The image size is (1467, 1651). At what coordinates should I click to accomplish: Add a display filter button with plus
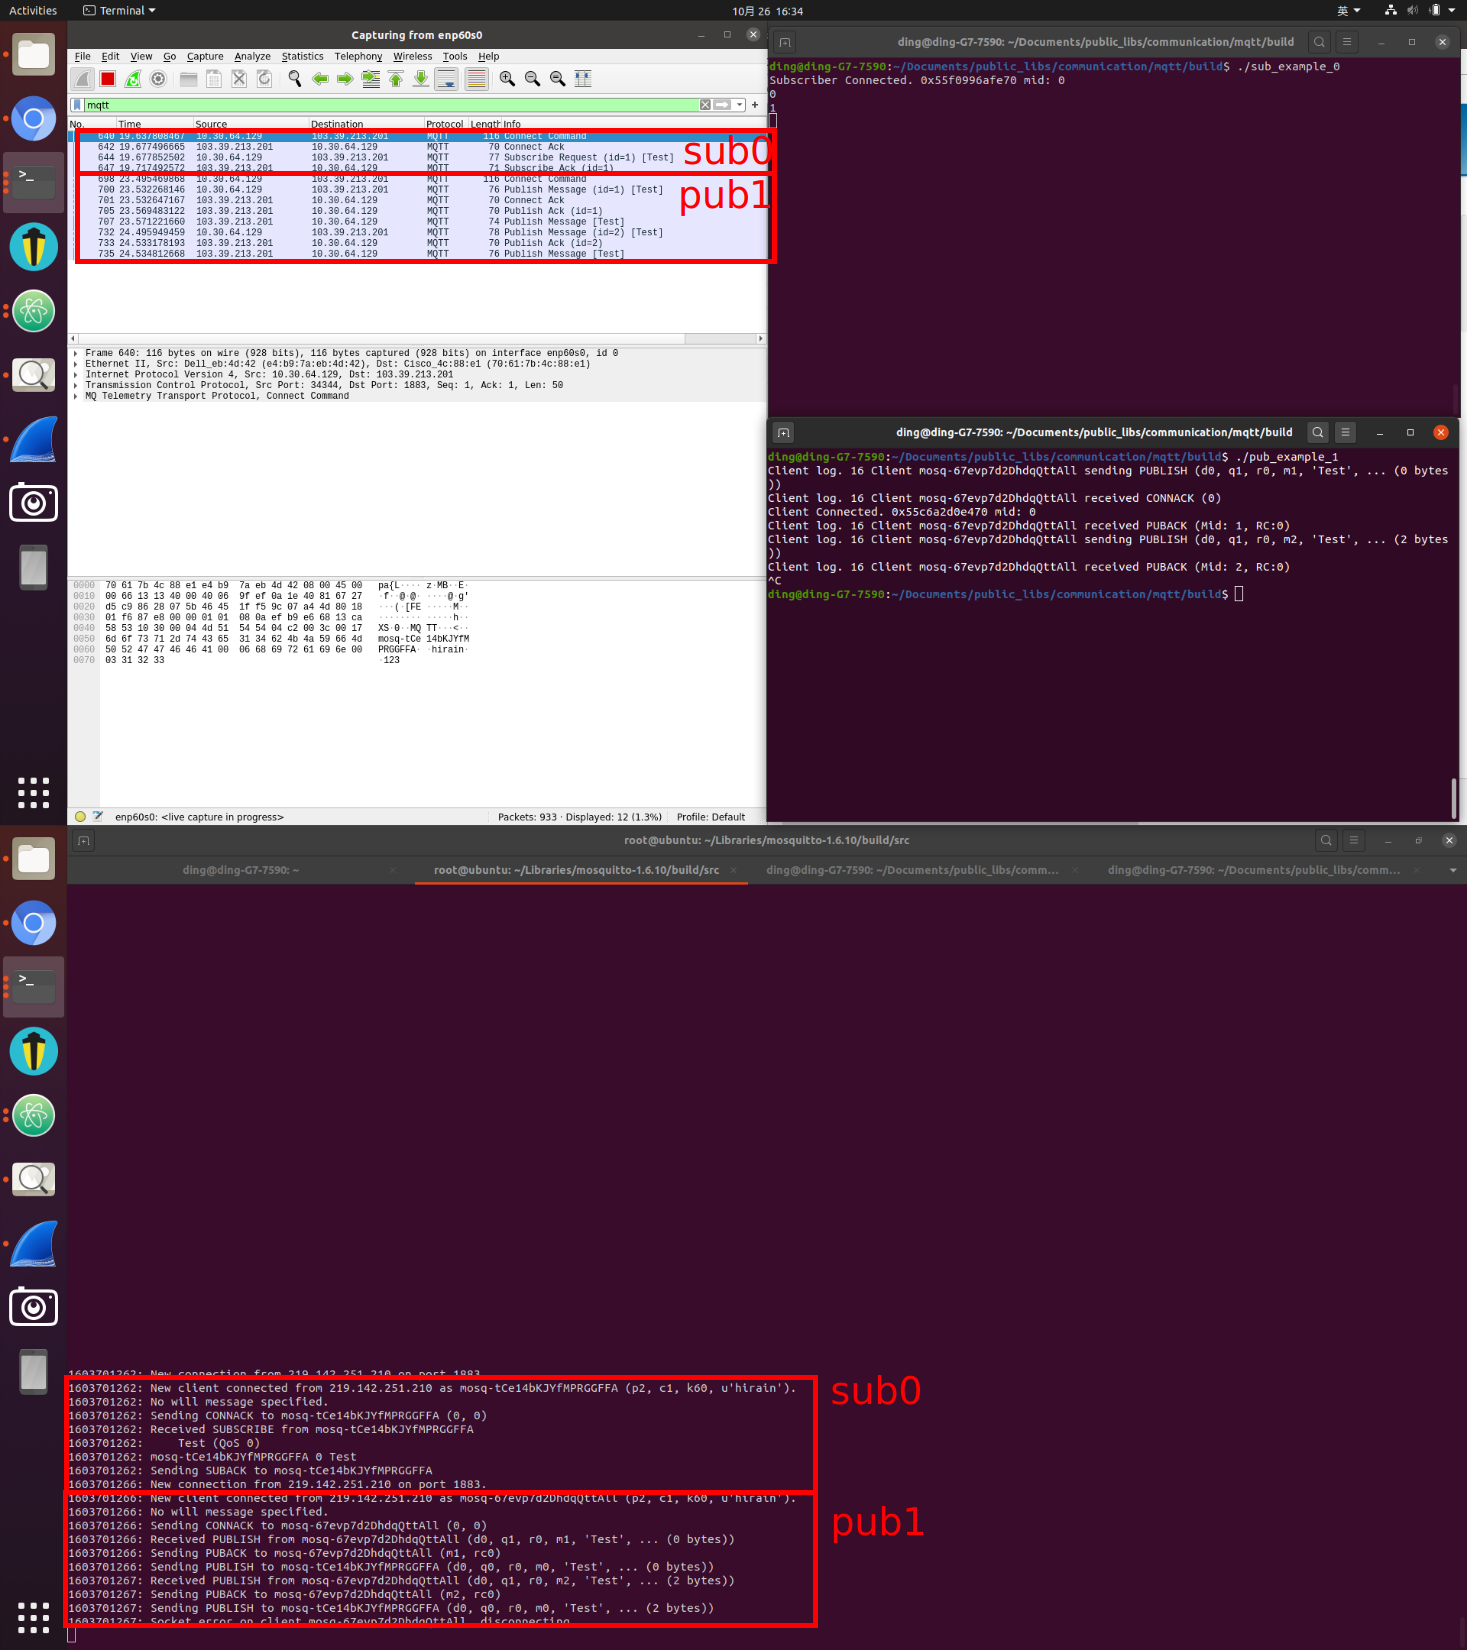tap(755, 105)
